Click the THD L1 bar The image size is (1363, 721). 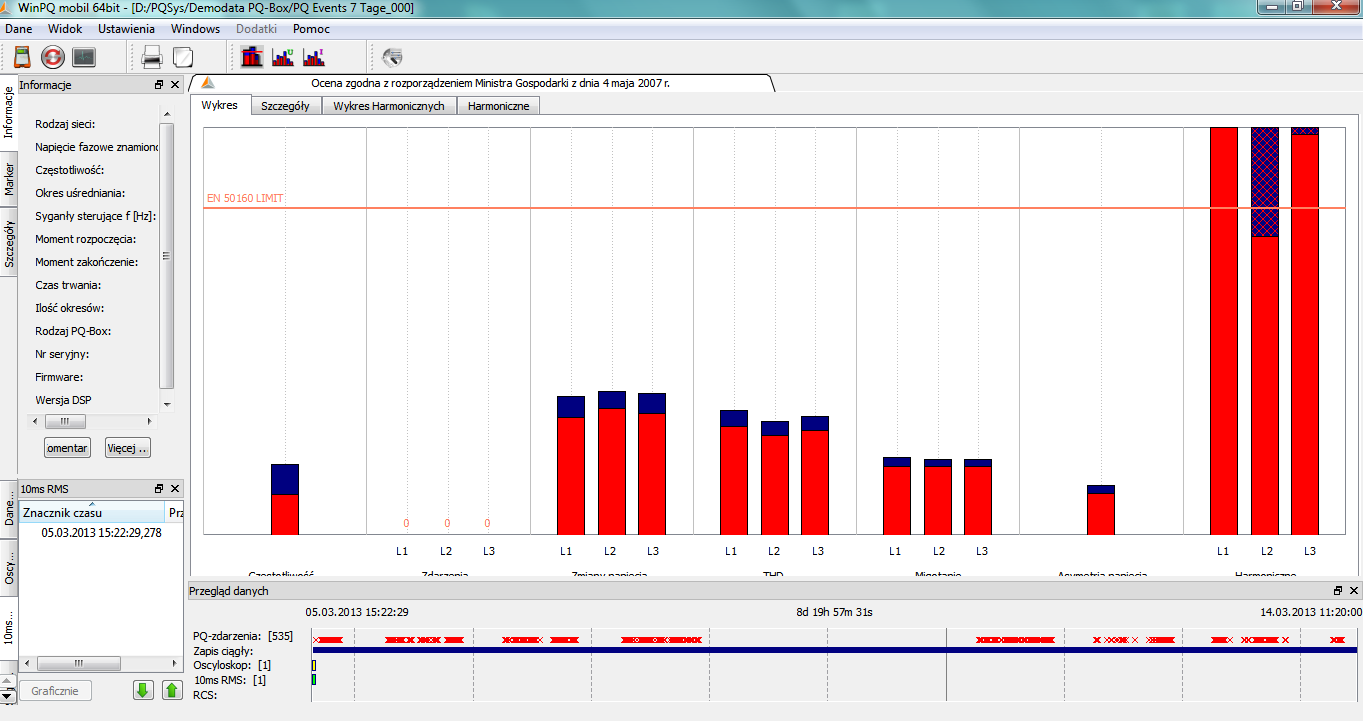[x=734, y=472]
